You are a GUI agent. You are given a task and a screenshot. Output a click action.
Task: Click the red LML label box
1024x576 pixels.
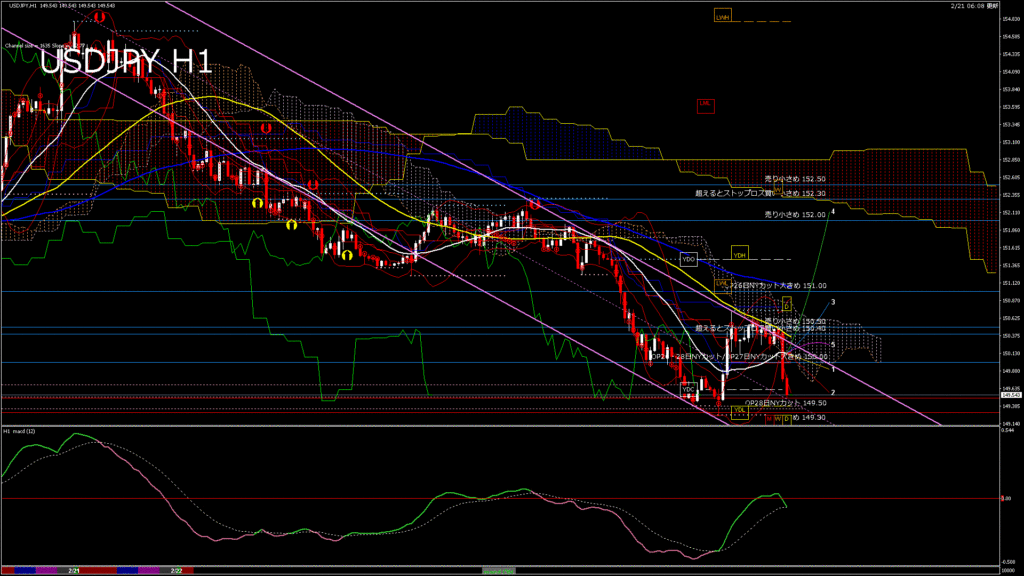coord(706,102)
